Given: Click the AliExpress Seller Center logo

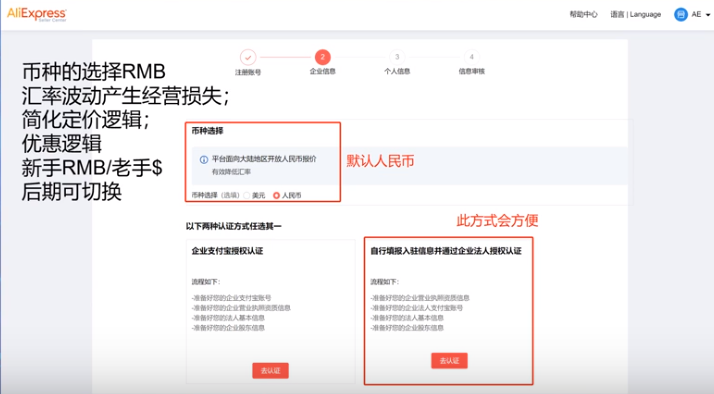Looking at the screenshot, I should pyautogui.click(x=36, y=14).
